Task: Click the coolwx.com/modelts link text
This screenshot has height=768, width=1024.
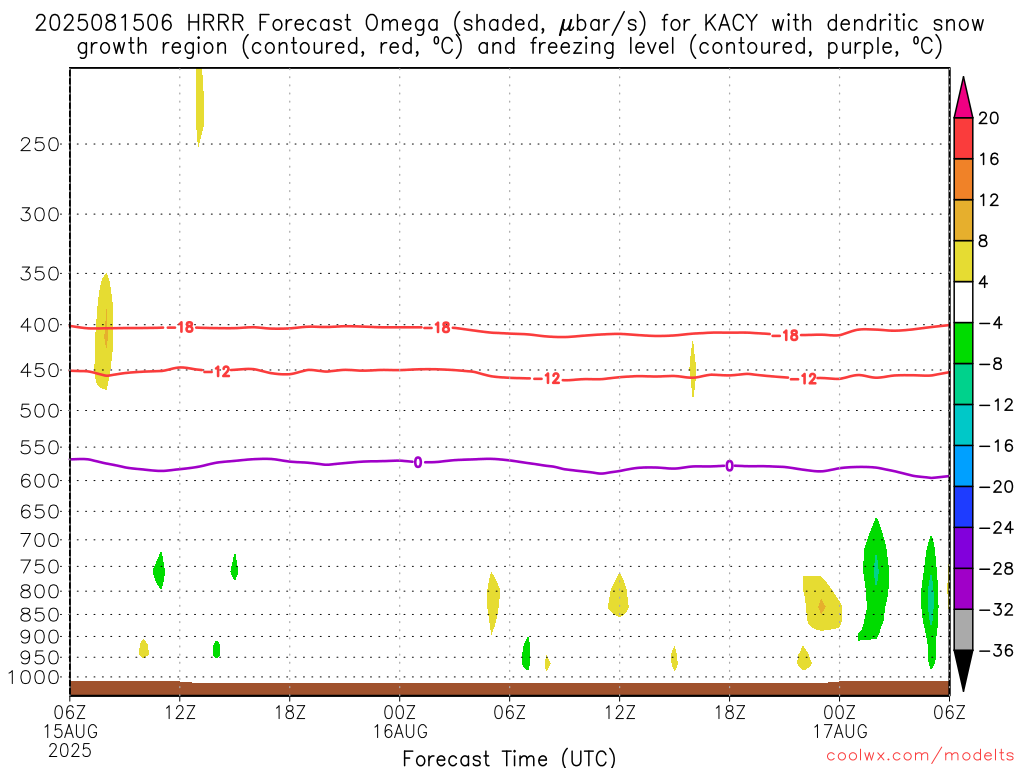Action: point(920,756)
